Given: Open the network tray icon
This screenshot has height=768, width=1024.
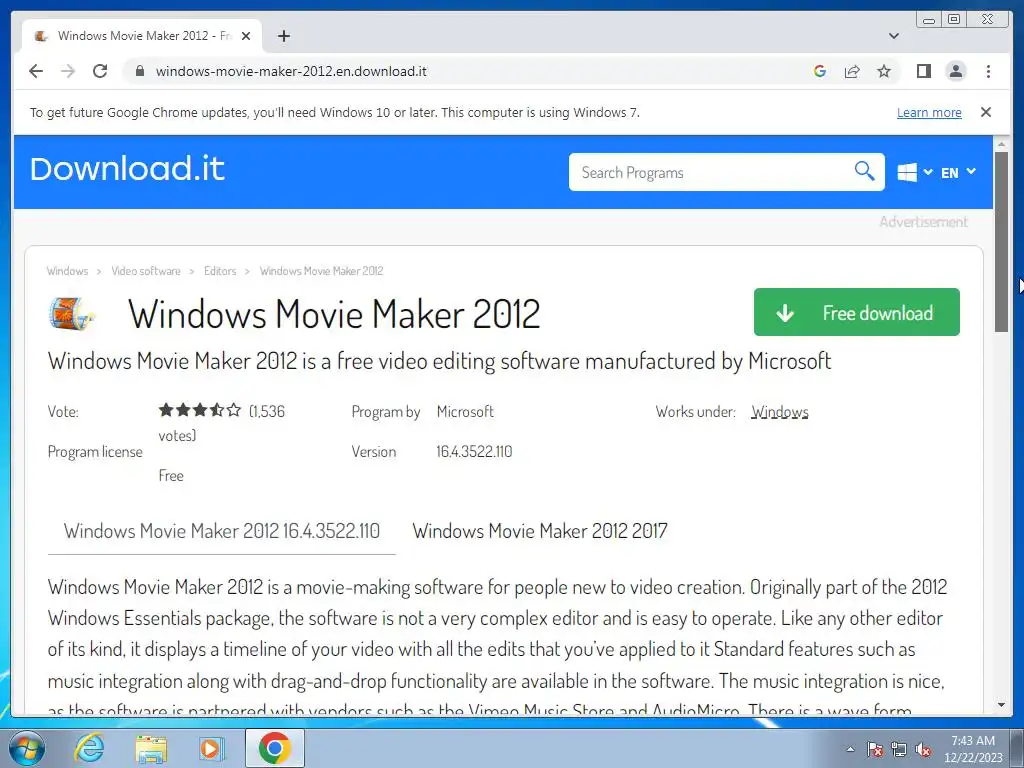Looking at the screenshot, I should pyautogui.click(x=899, y=749).
